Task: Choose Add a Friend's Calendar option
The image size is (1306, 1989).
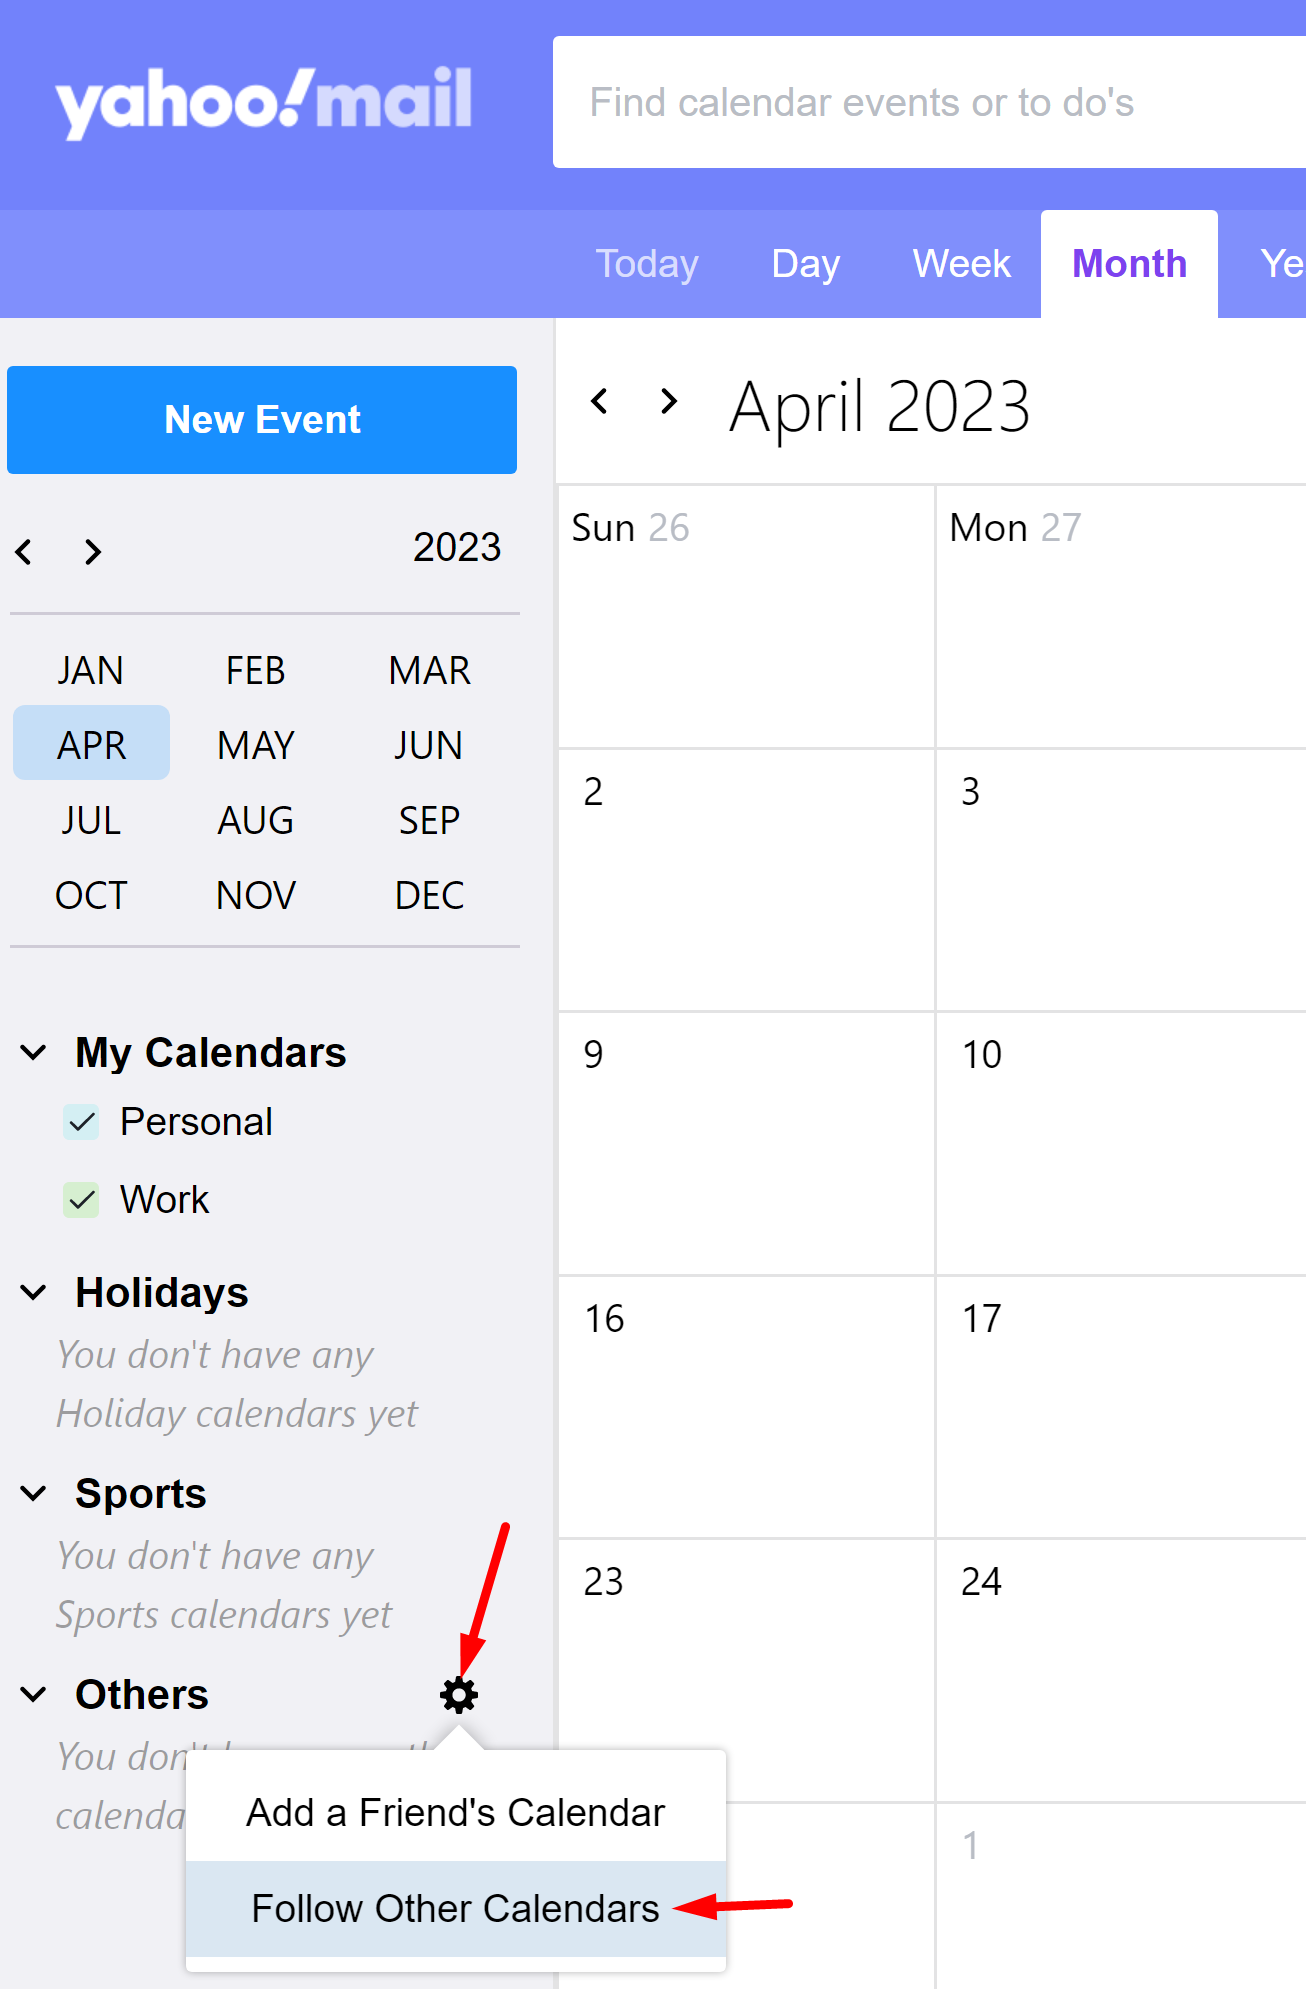Action: click(x=455, y=1813)
